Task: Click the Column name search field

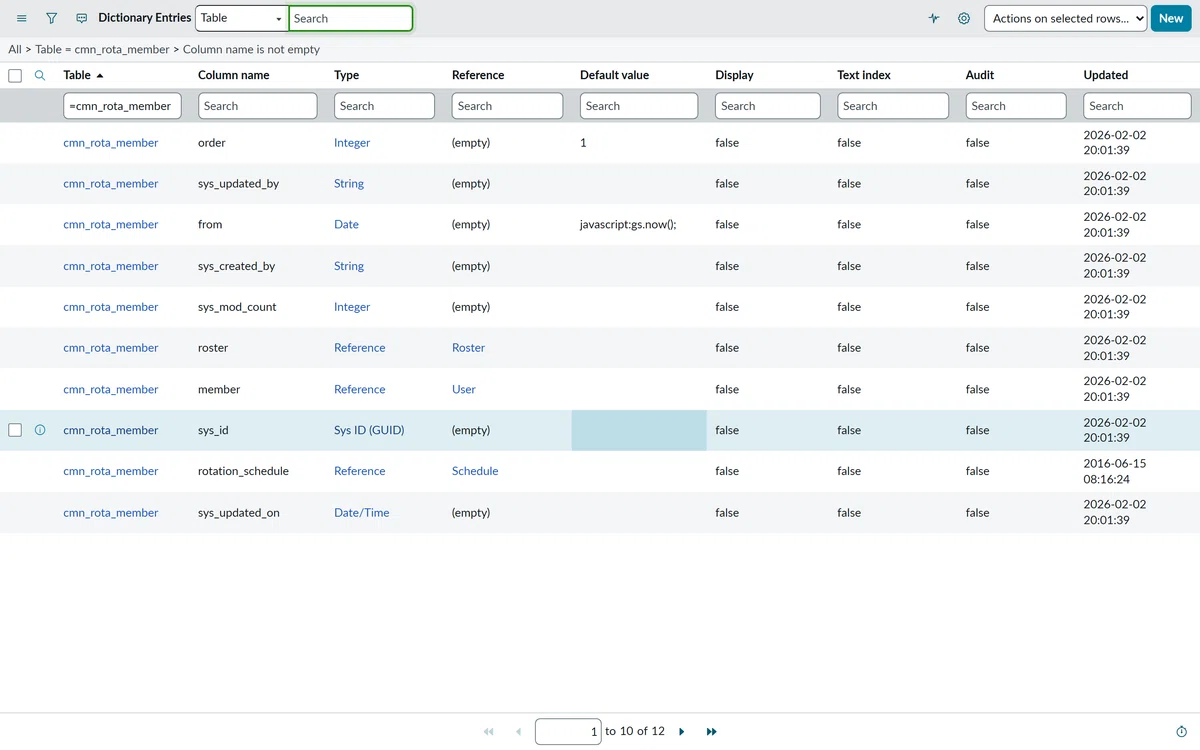Action: tap(258, 106)
